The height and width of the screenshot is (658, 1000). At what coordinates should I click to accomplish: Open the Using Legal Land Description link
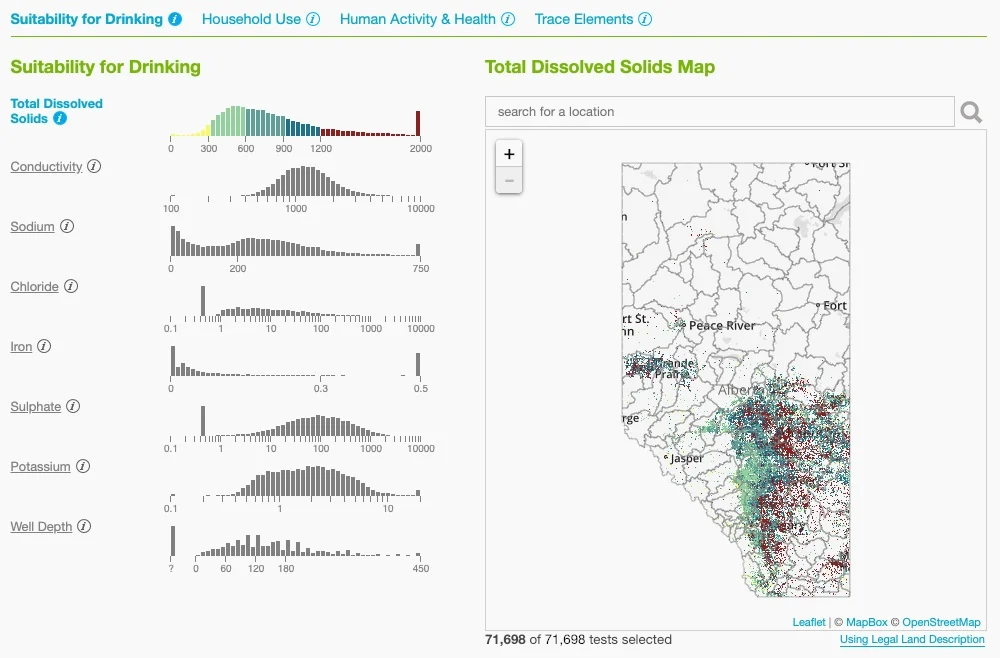coord(911,639)
